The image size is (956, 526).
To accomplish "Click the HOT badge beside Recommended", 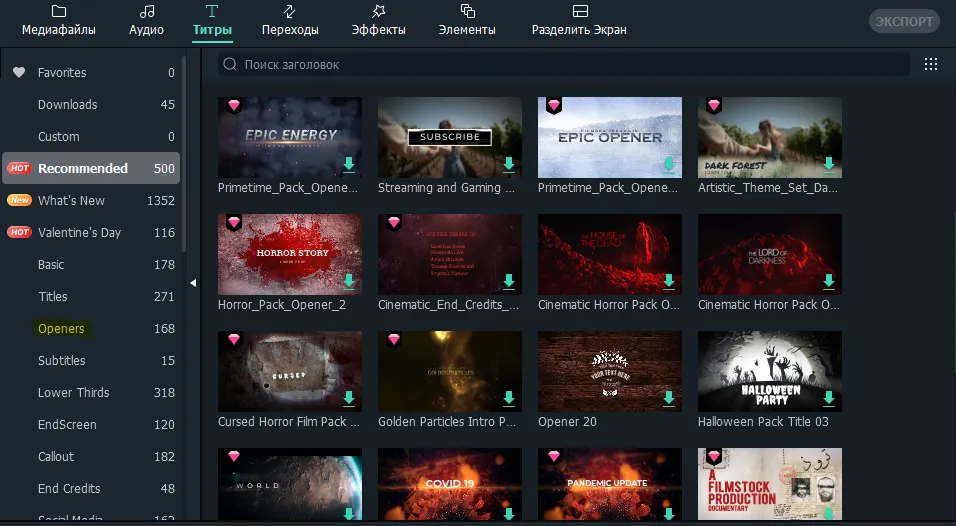I will (20, 168).
